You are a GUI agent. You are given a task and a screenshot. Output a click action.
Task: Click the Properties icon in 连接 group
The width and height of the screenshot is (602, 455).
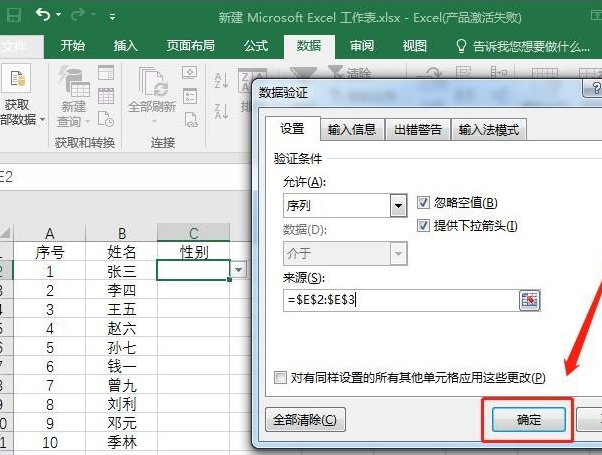[190, 96]
